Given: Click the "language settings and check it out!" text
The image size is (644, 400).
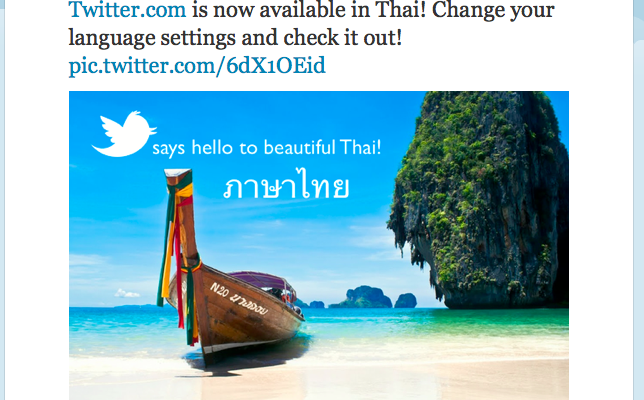Looking at the screenshot, I should tap(234, 39).
